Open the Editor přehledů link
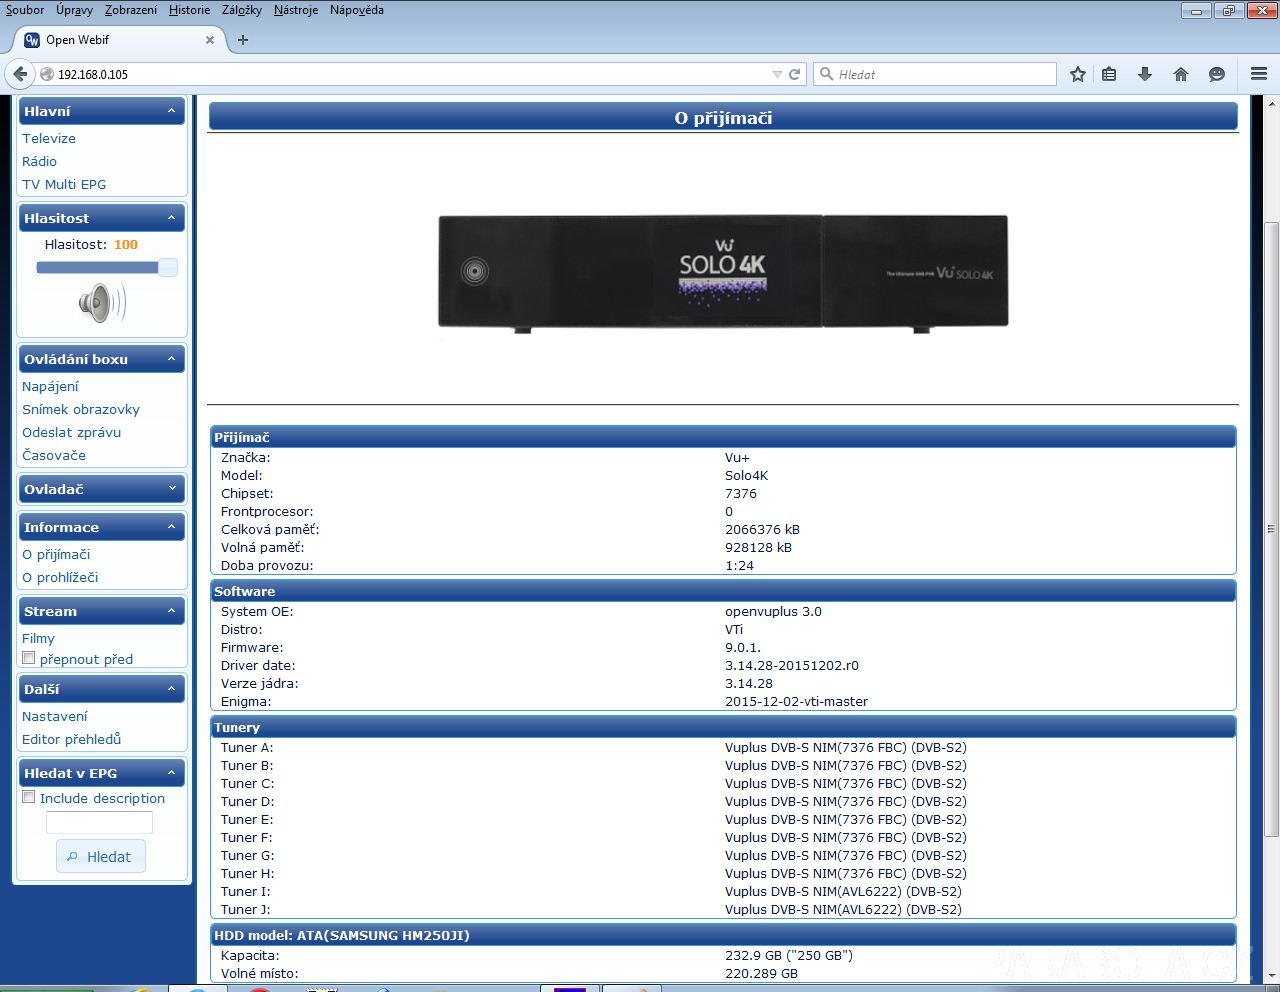 click(71, 739)
